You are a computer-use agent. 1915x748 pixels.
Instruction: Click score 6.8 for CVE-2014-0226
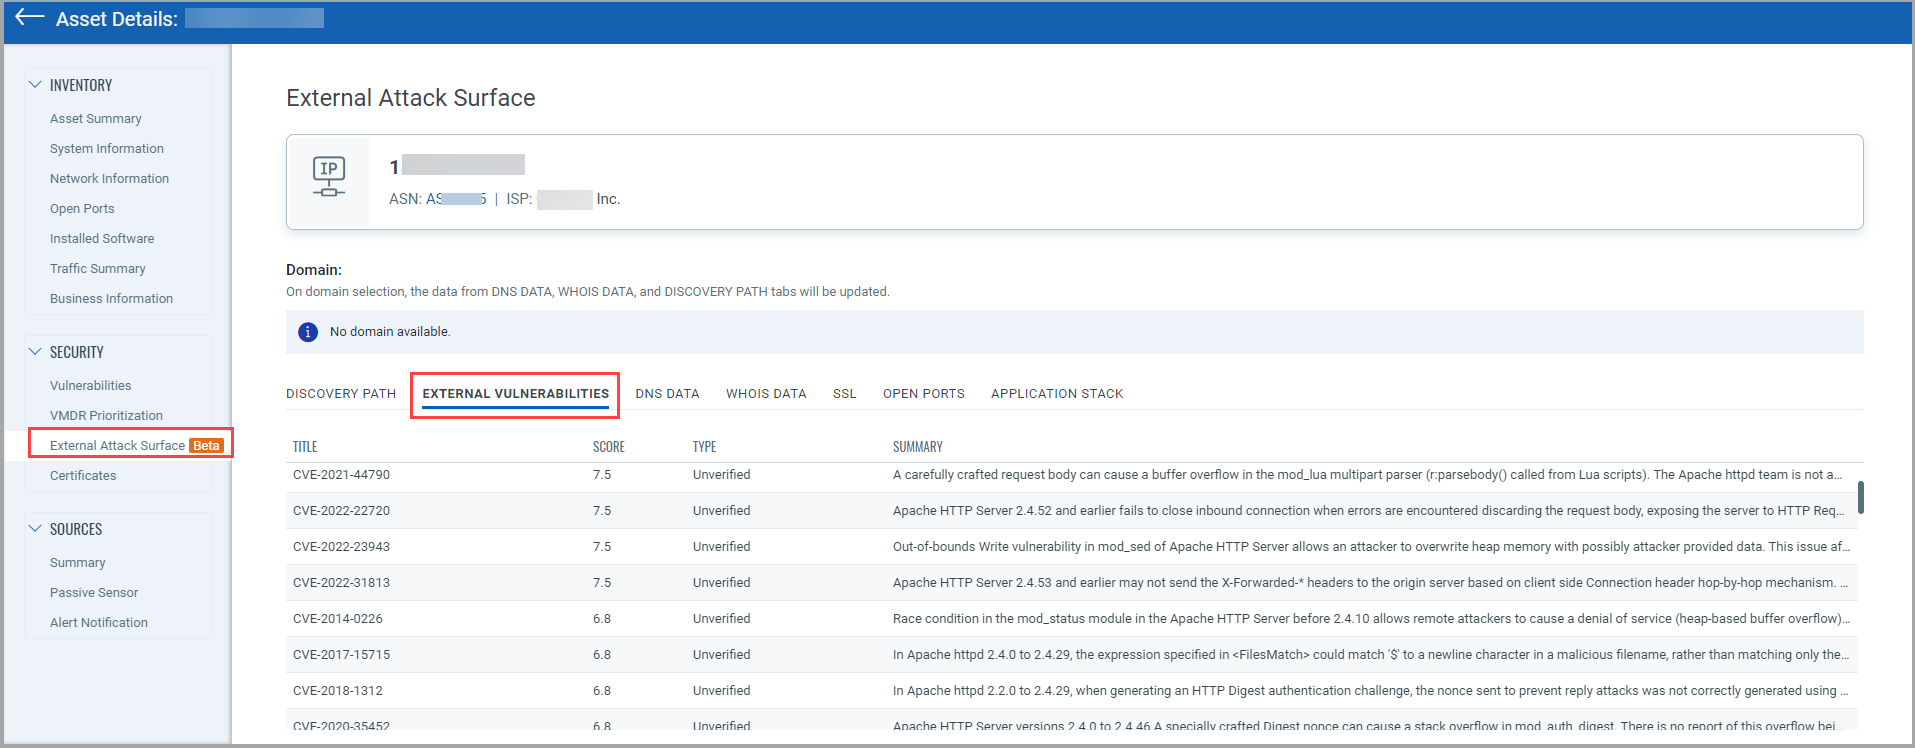pyautogui.click(x=602, y=619)
